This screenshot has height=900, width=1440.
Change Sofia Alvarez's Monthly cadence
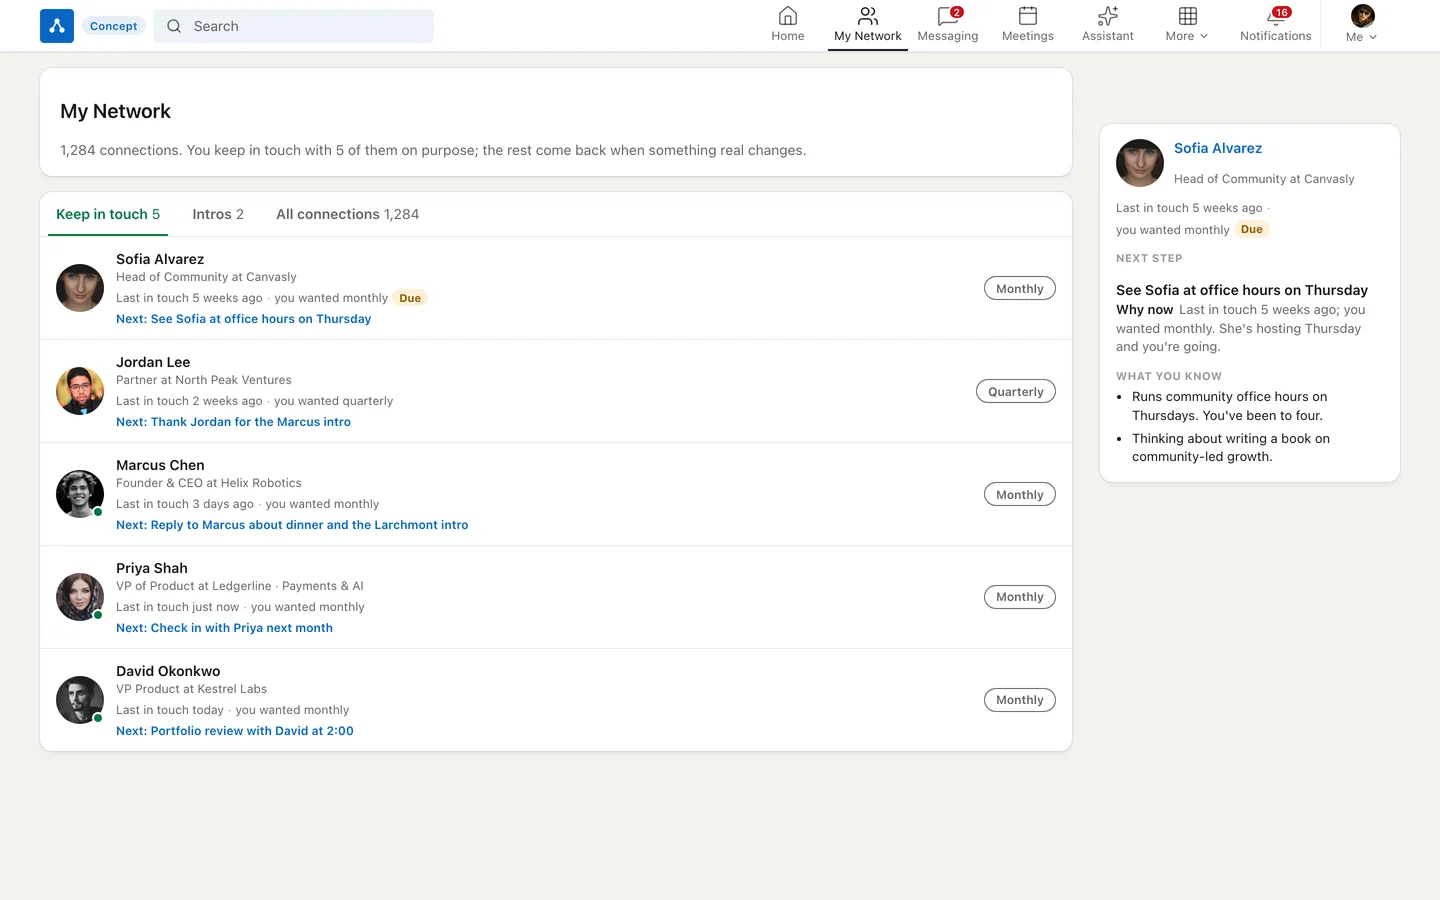pyautogui.click(x=1020, y=288)
